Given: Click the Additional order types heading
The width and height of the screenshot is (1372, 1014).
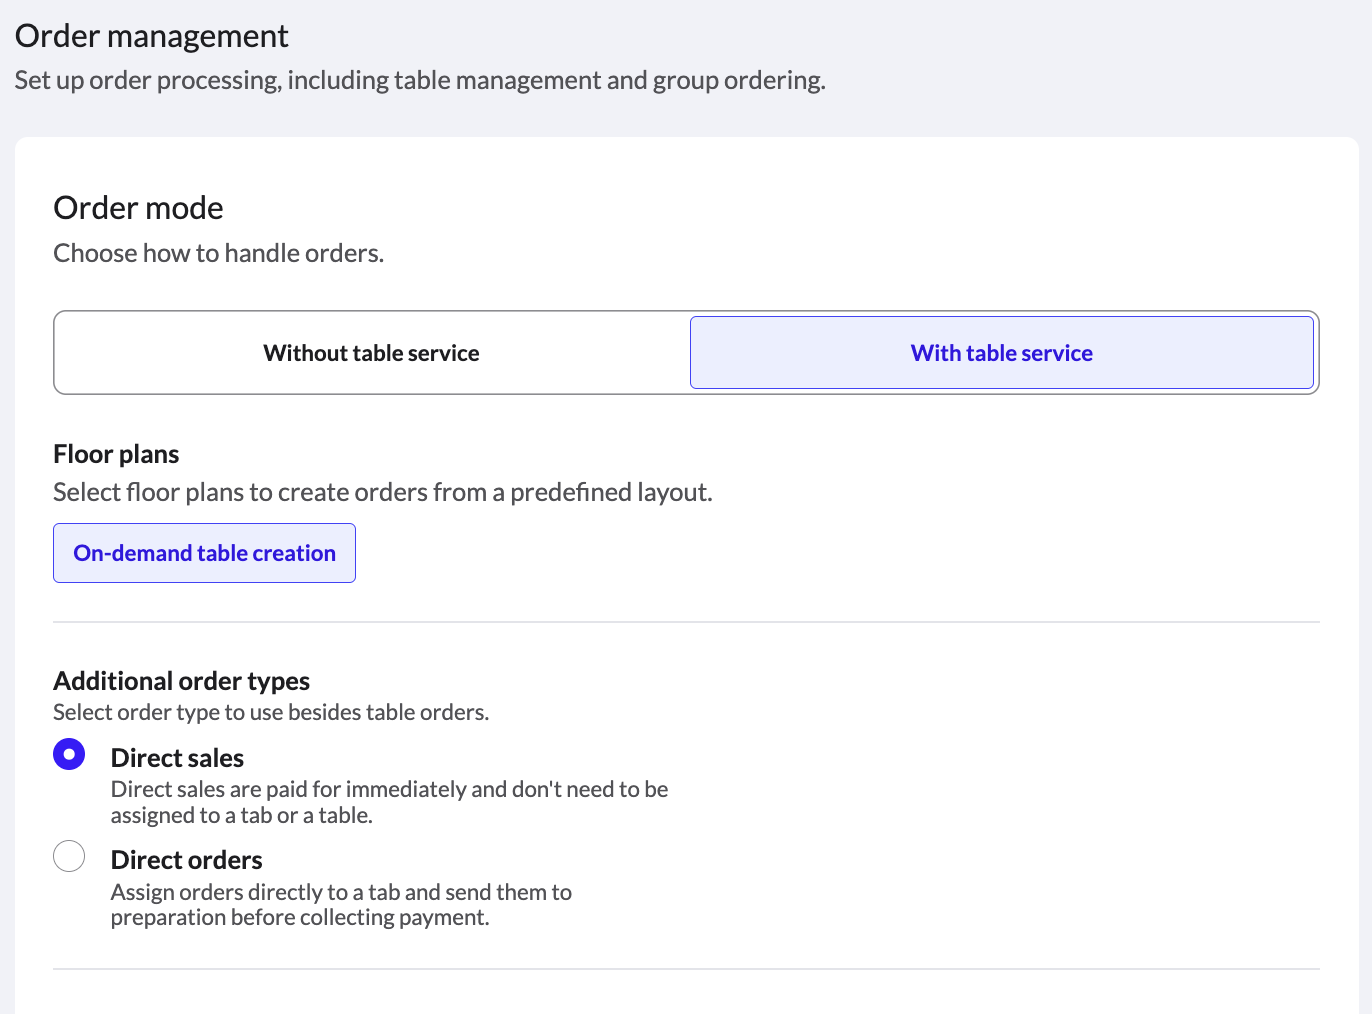Looking at the screenshot, I should point(181,681).
